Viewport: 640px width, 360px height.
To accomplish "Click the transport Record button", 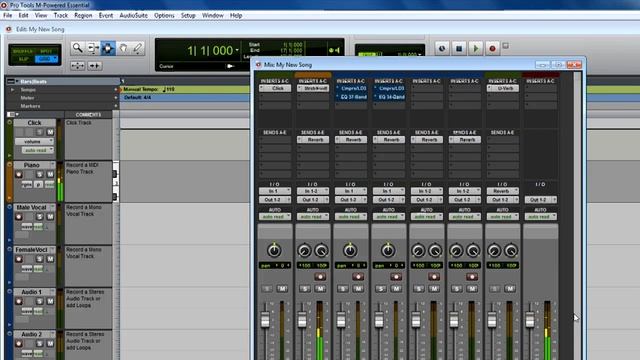I will [x=492, y=48].
